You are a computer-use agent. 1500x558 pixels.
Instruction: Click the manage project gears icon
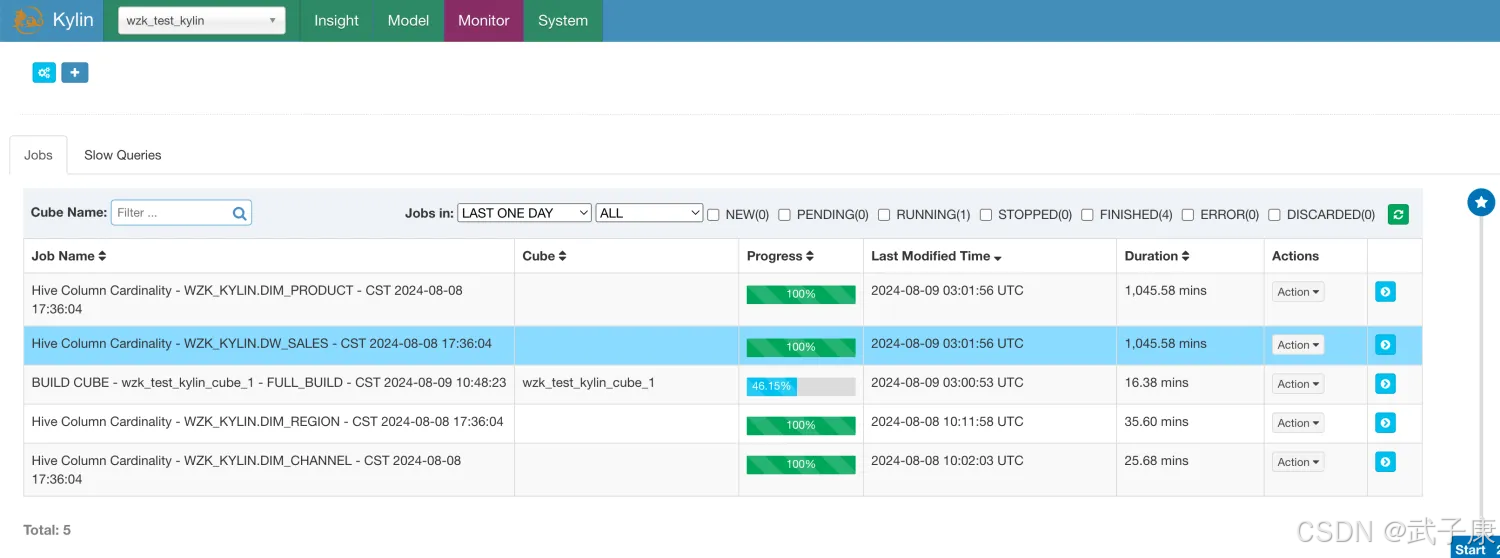pos(44,72)
